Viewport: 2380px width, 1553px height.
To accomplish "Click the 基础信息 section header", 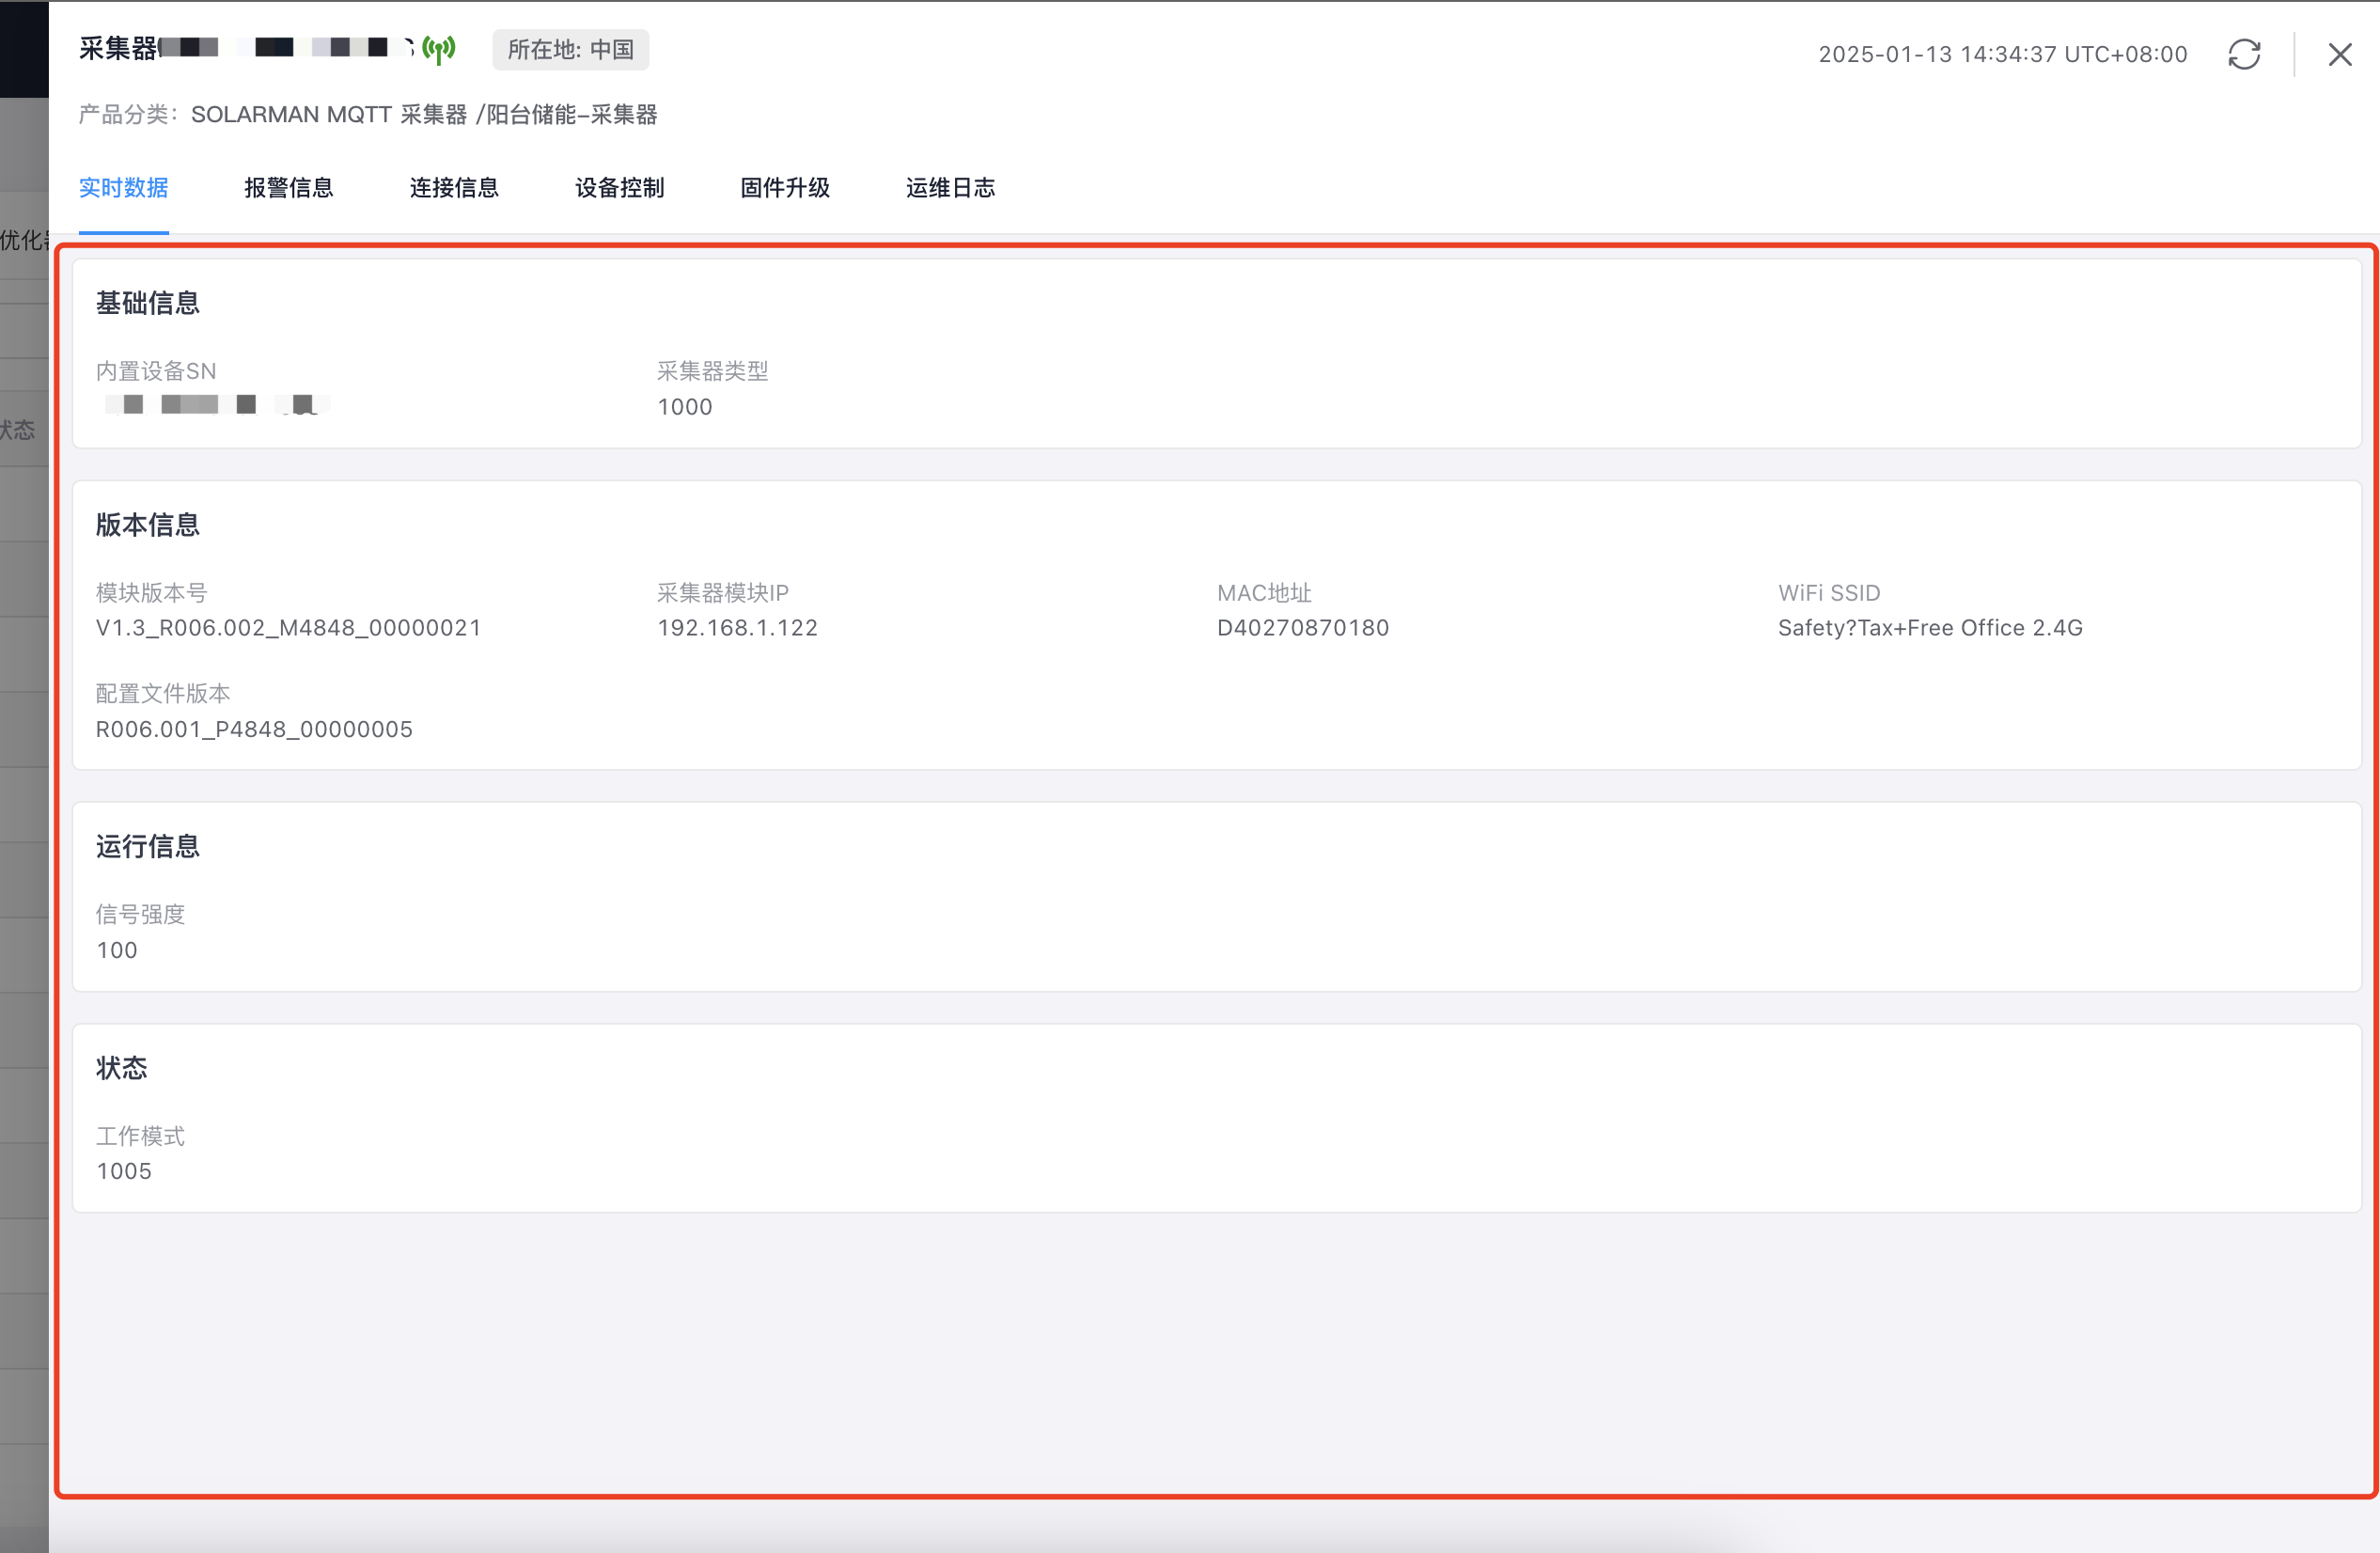I will click(x=148, y=303).
